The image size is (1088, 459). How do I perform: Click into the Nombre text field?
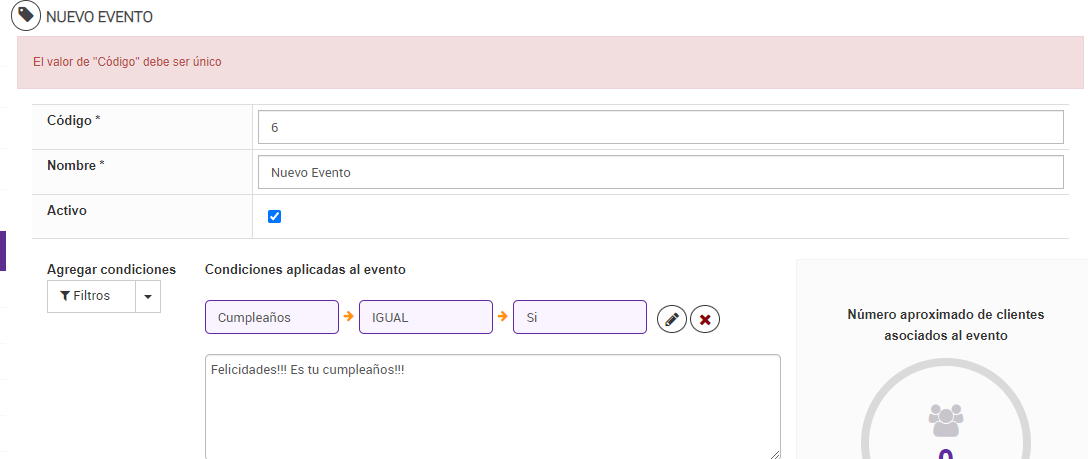(x=660, y=172)
